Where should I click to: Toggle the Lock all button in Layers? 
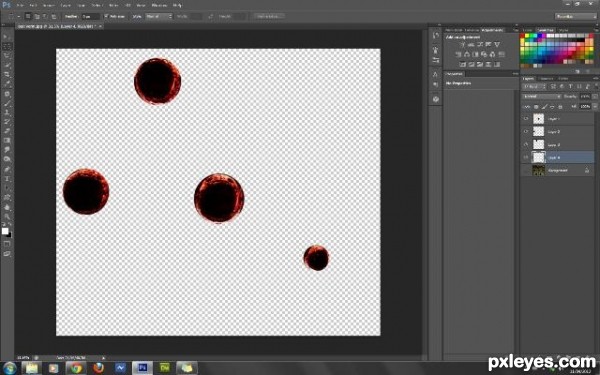[561, 107]
